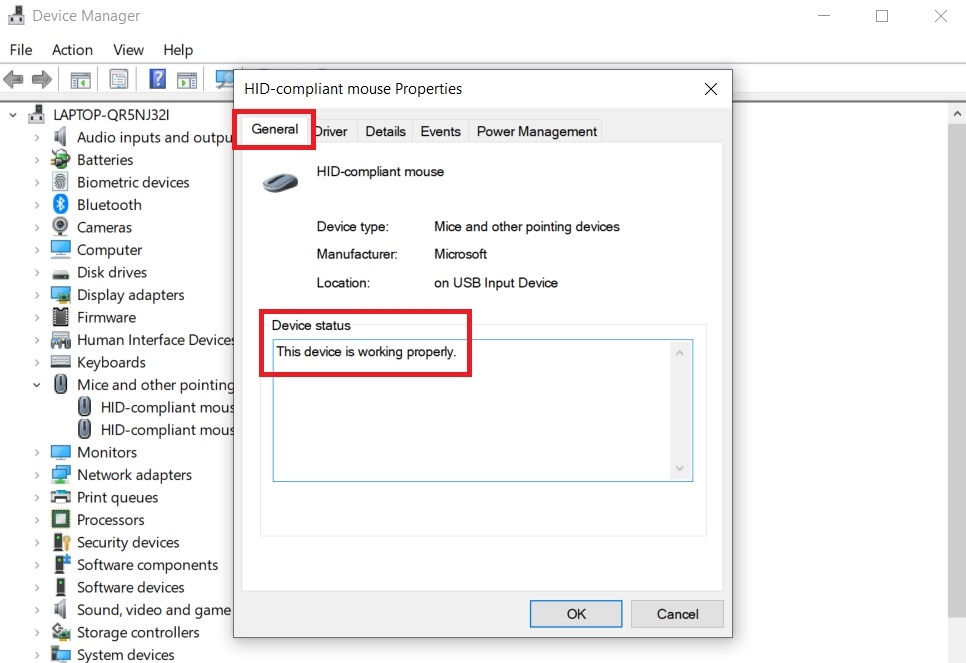The width and height of the screenshot is (966, 663).
Task: Collapse Mice and other pointing devices
Action: (x=37, y=384)
